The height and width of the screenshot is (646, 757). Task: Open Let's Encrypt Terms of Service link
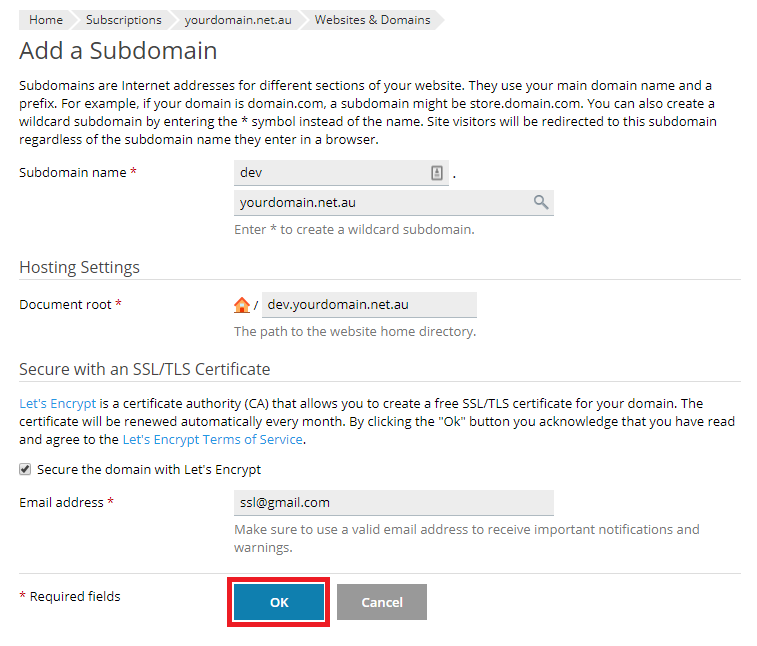[213, 440]
